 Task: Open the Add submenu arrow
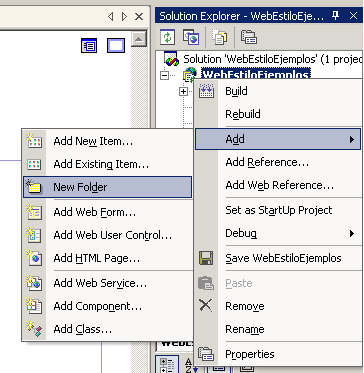[352, 139]
